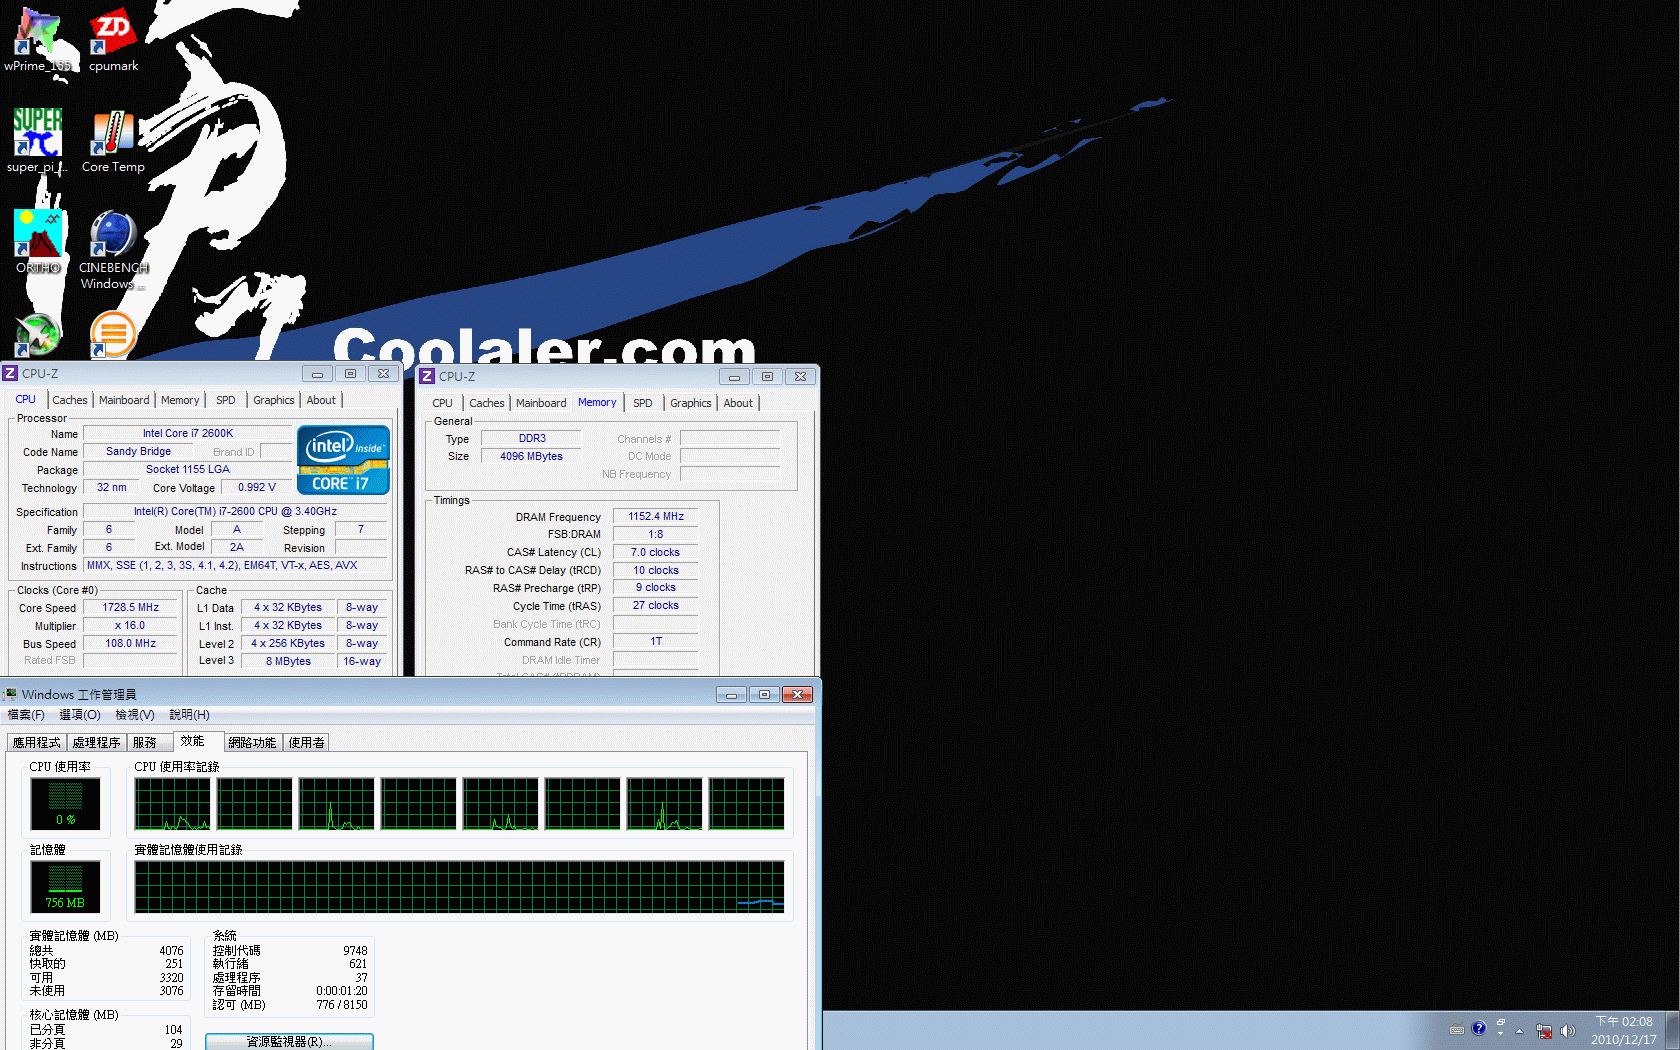This screenshot has height=1050, width=1680.
Task: Click the CPU usage 0 % gauge
Action: (x=66, y=803)
